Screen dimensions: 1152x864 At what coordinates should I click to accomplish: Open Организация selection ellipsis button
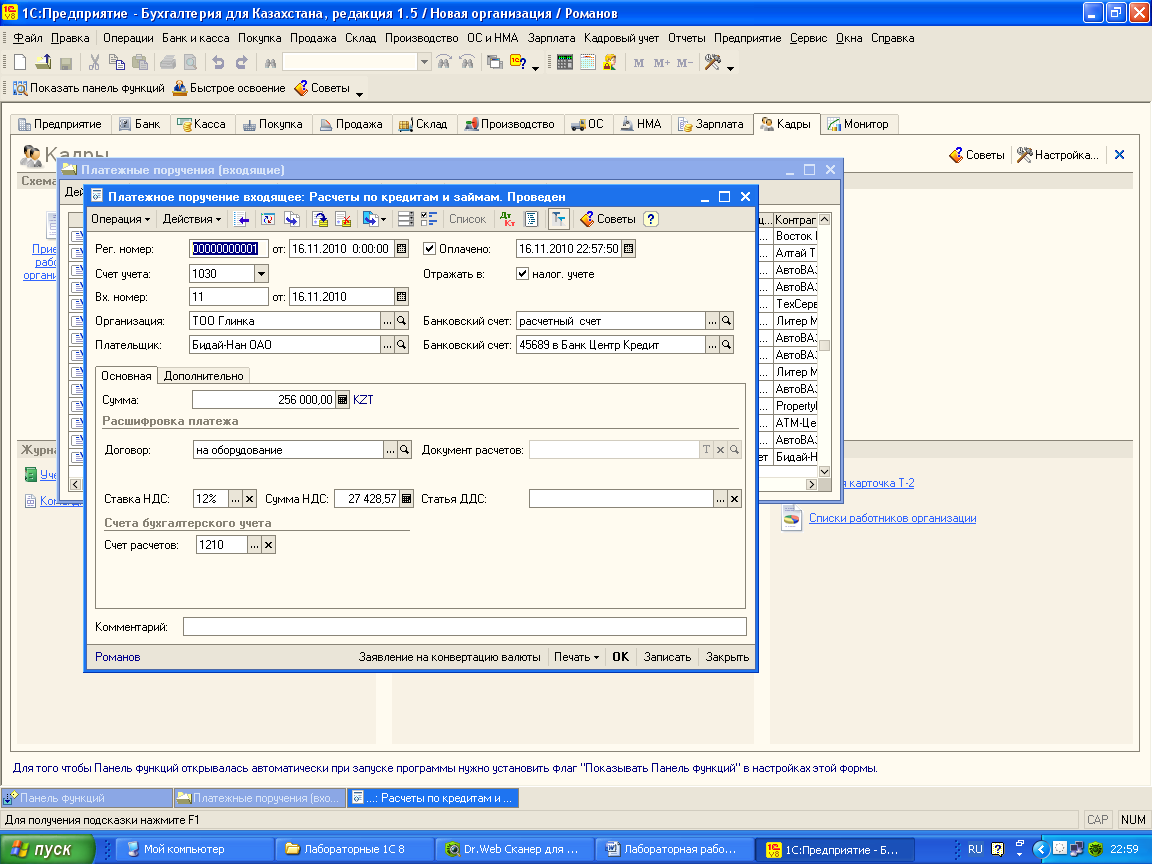point(387,321)
